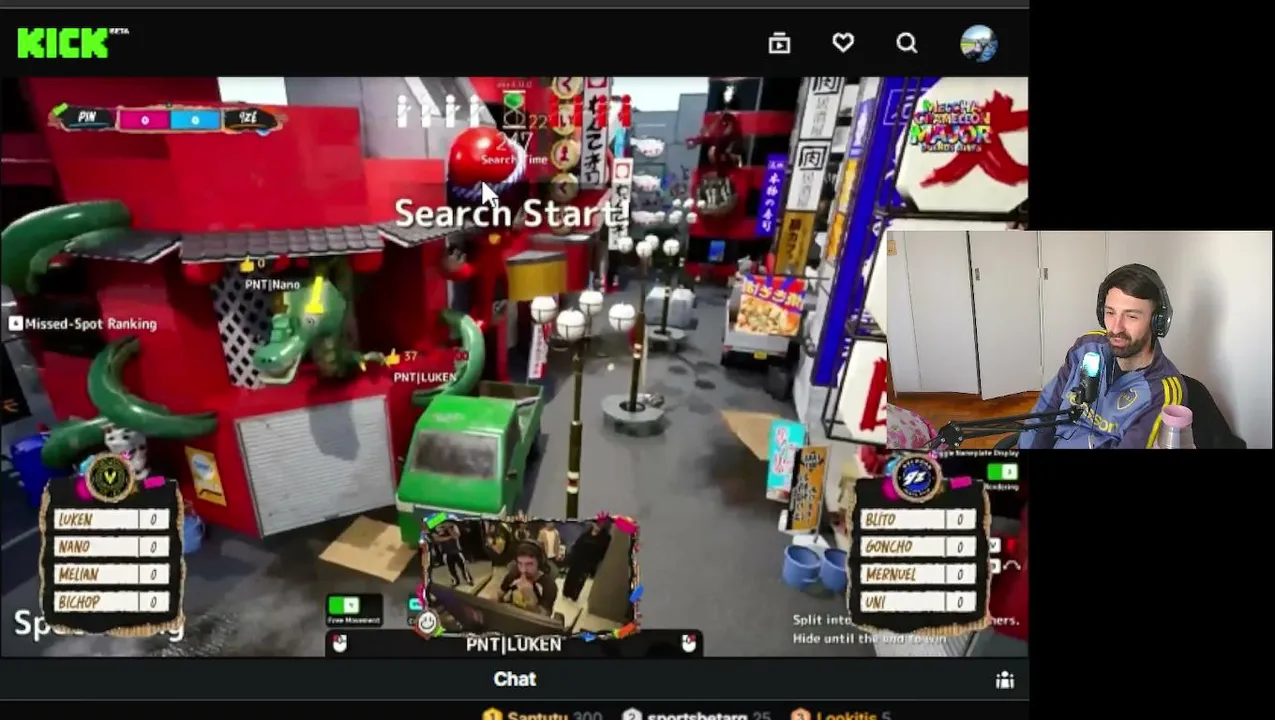Select the Chat tab header
The width and height of the screenshot is (1275, 720).
[514, 680]
